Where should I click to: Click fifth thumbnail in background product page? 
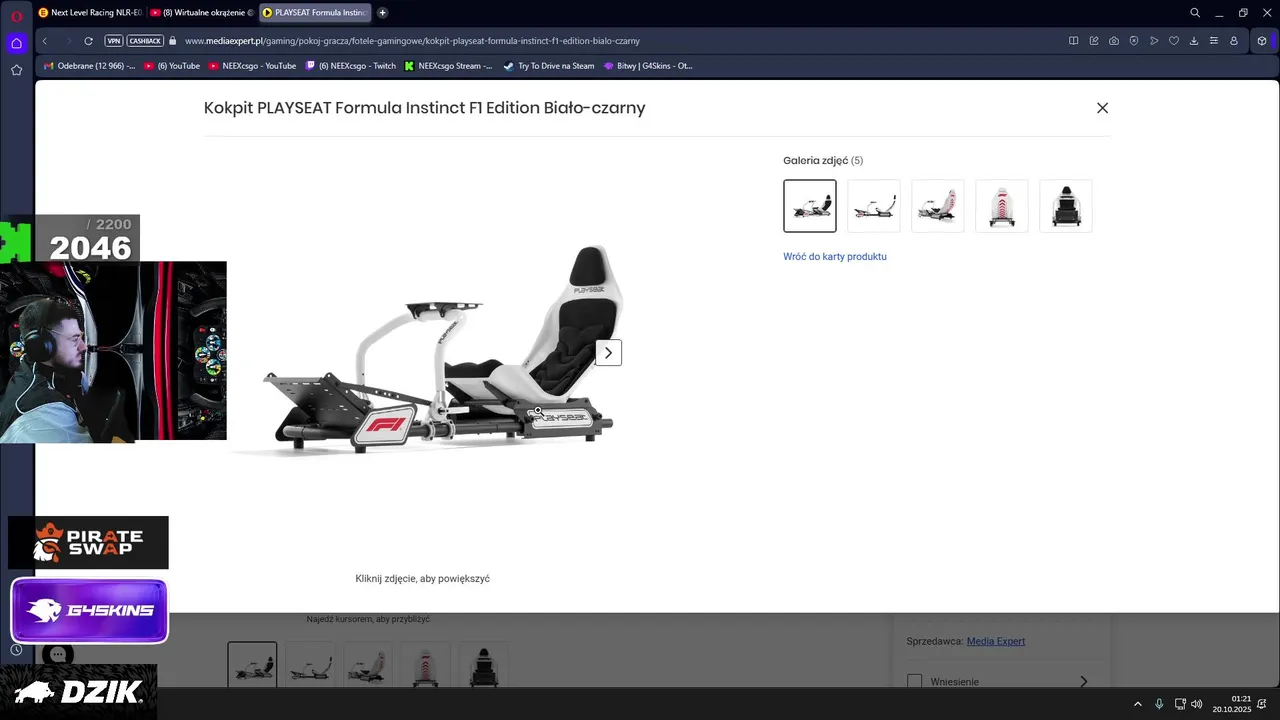coord(484,665)
